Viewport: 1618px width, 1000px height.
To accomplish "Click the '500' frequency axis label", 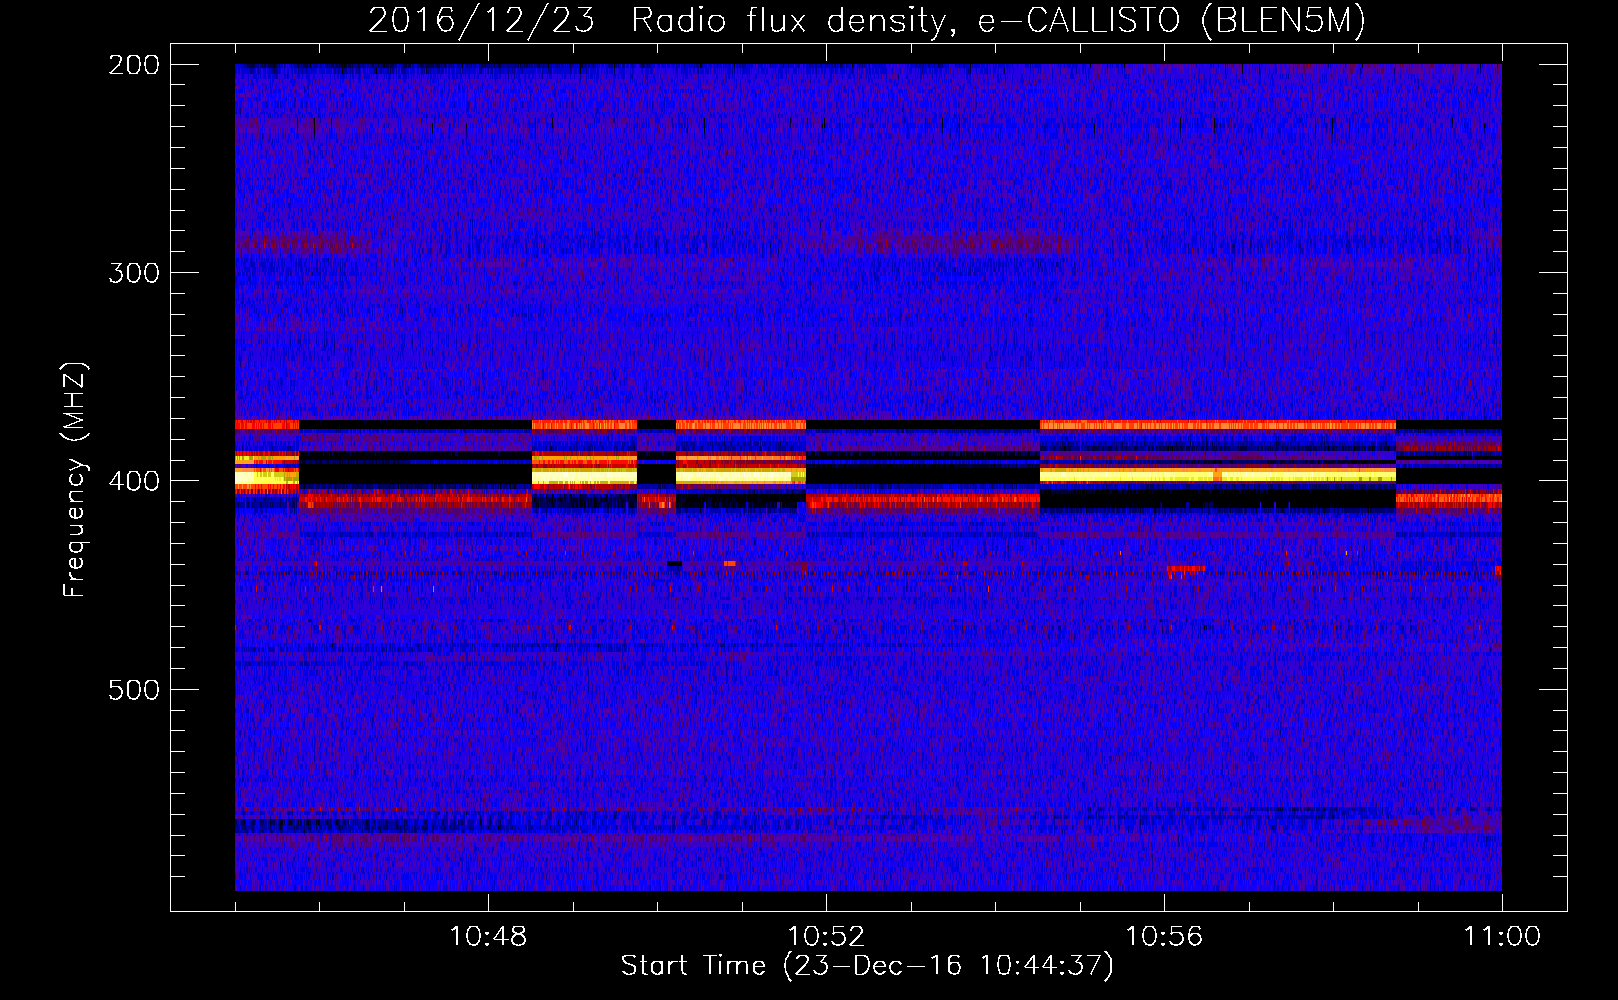I will [134, 690].
